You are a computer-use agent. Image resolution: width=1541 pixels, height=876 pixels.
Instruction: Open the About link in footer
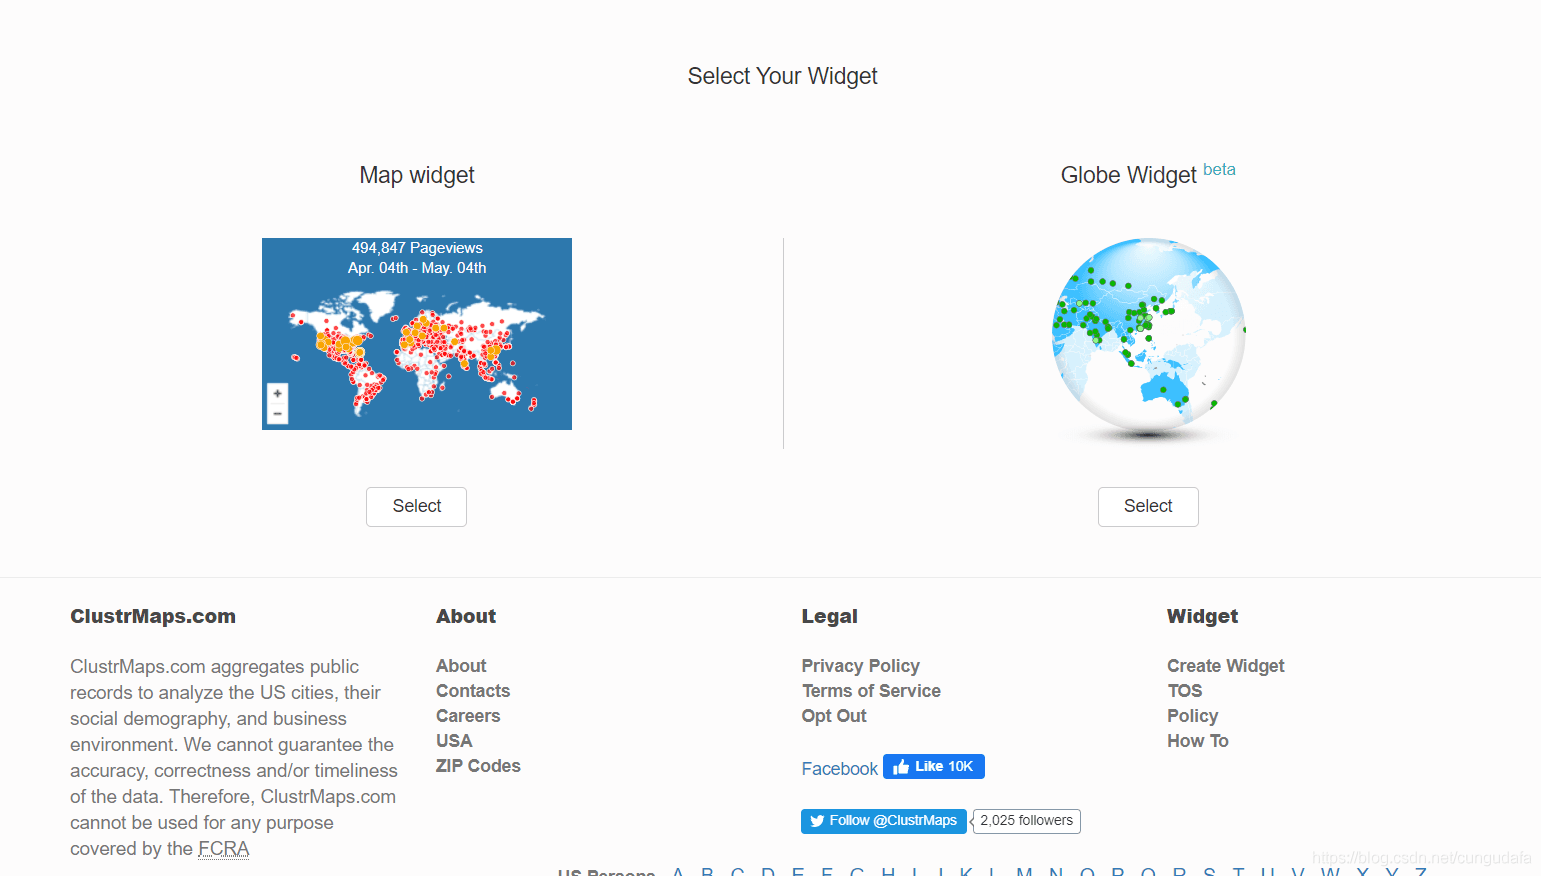[461, 666]
